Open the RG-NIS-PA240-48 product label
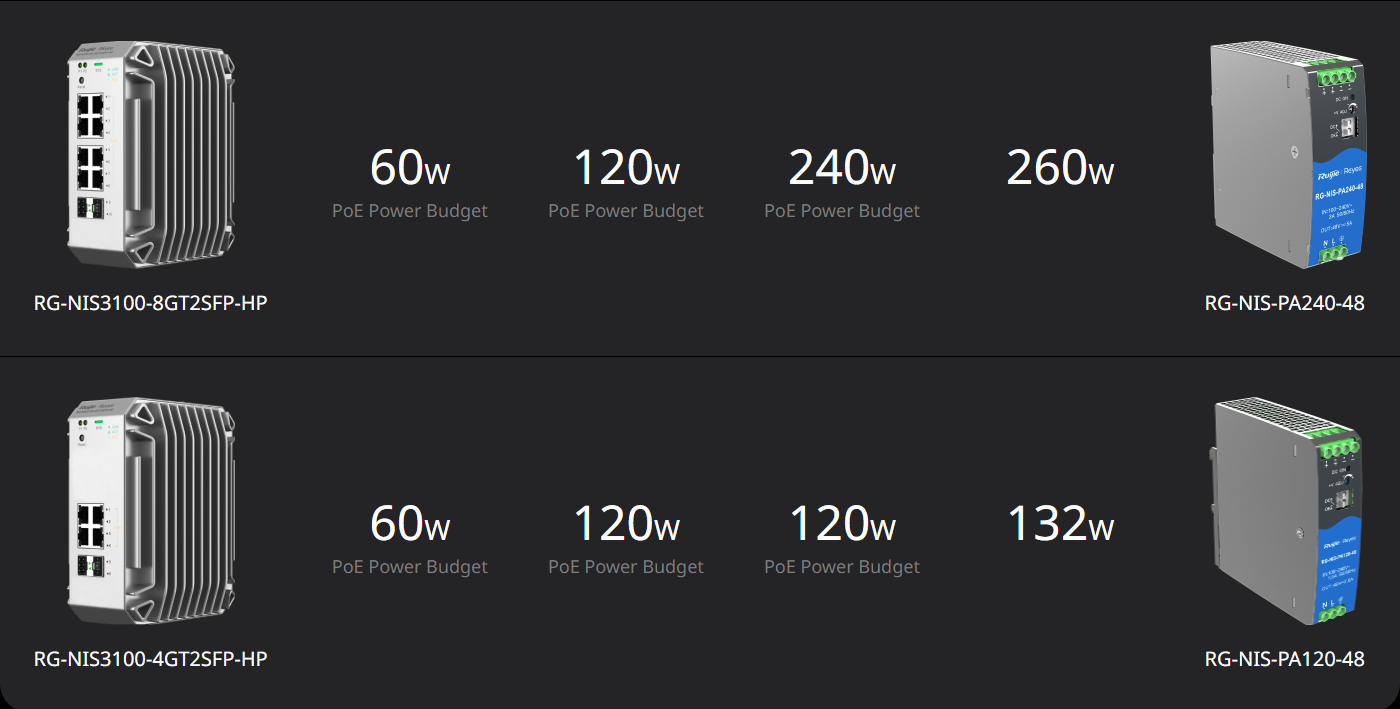1400x709 pixels. [1285, 303]
